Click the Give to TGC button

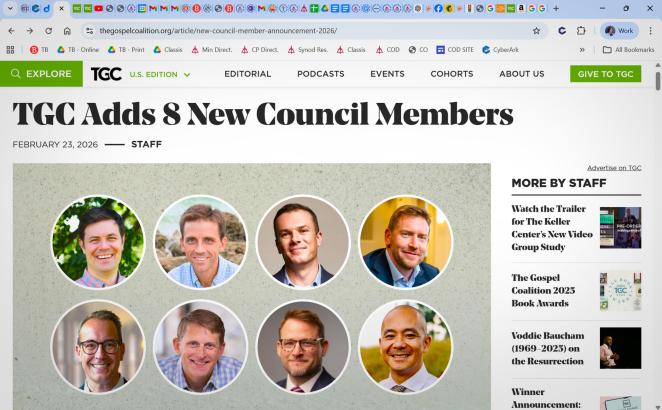[605, 74]
